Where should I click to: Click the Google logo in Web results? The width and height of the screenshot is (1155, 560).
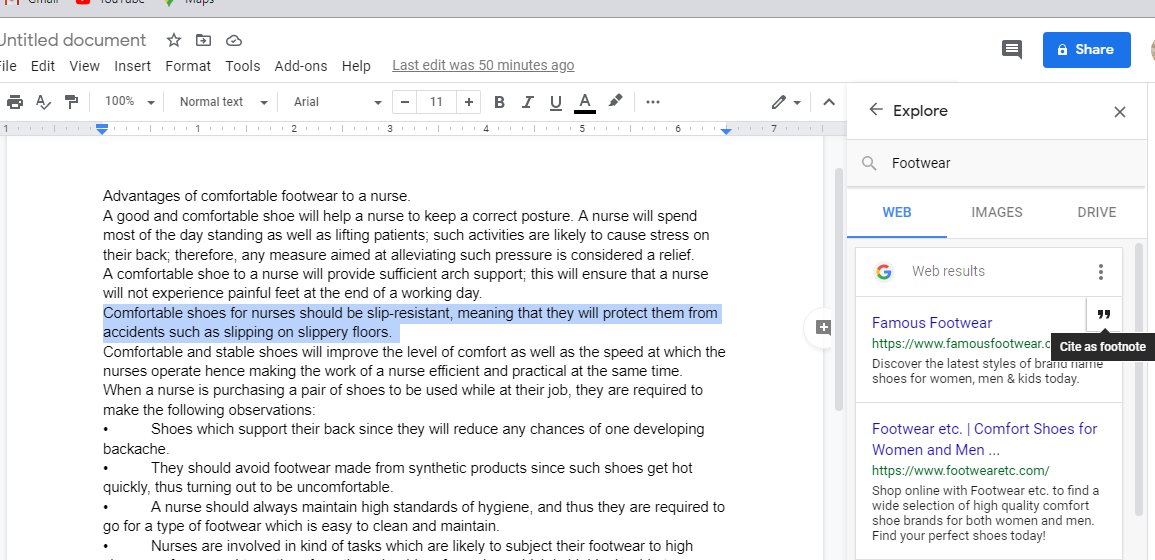click(884, 272)
